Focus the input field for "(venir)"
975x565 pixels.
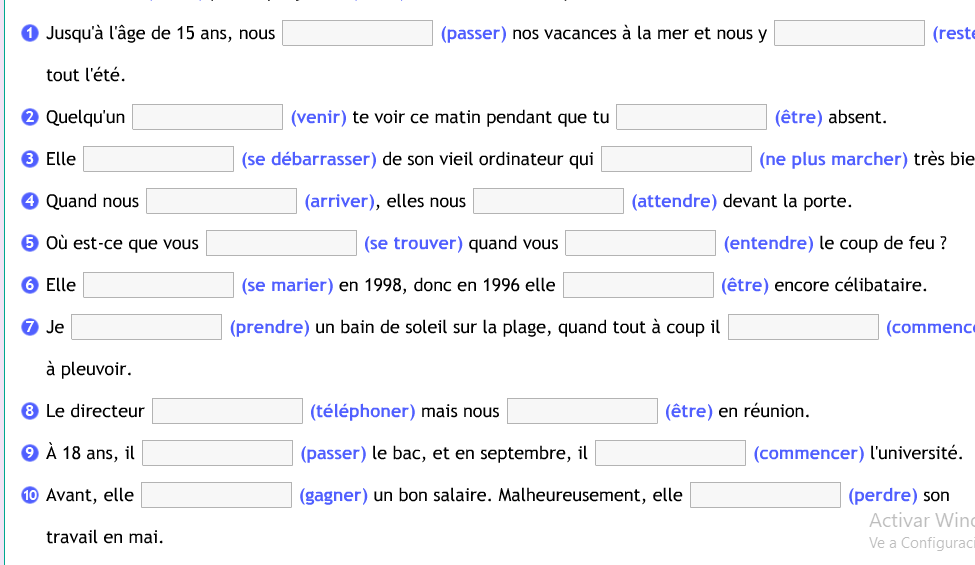208,117
